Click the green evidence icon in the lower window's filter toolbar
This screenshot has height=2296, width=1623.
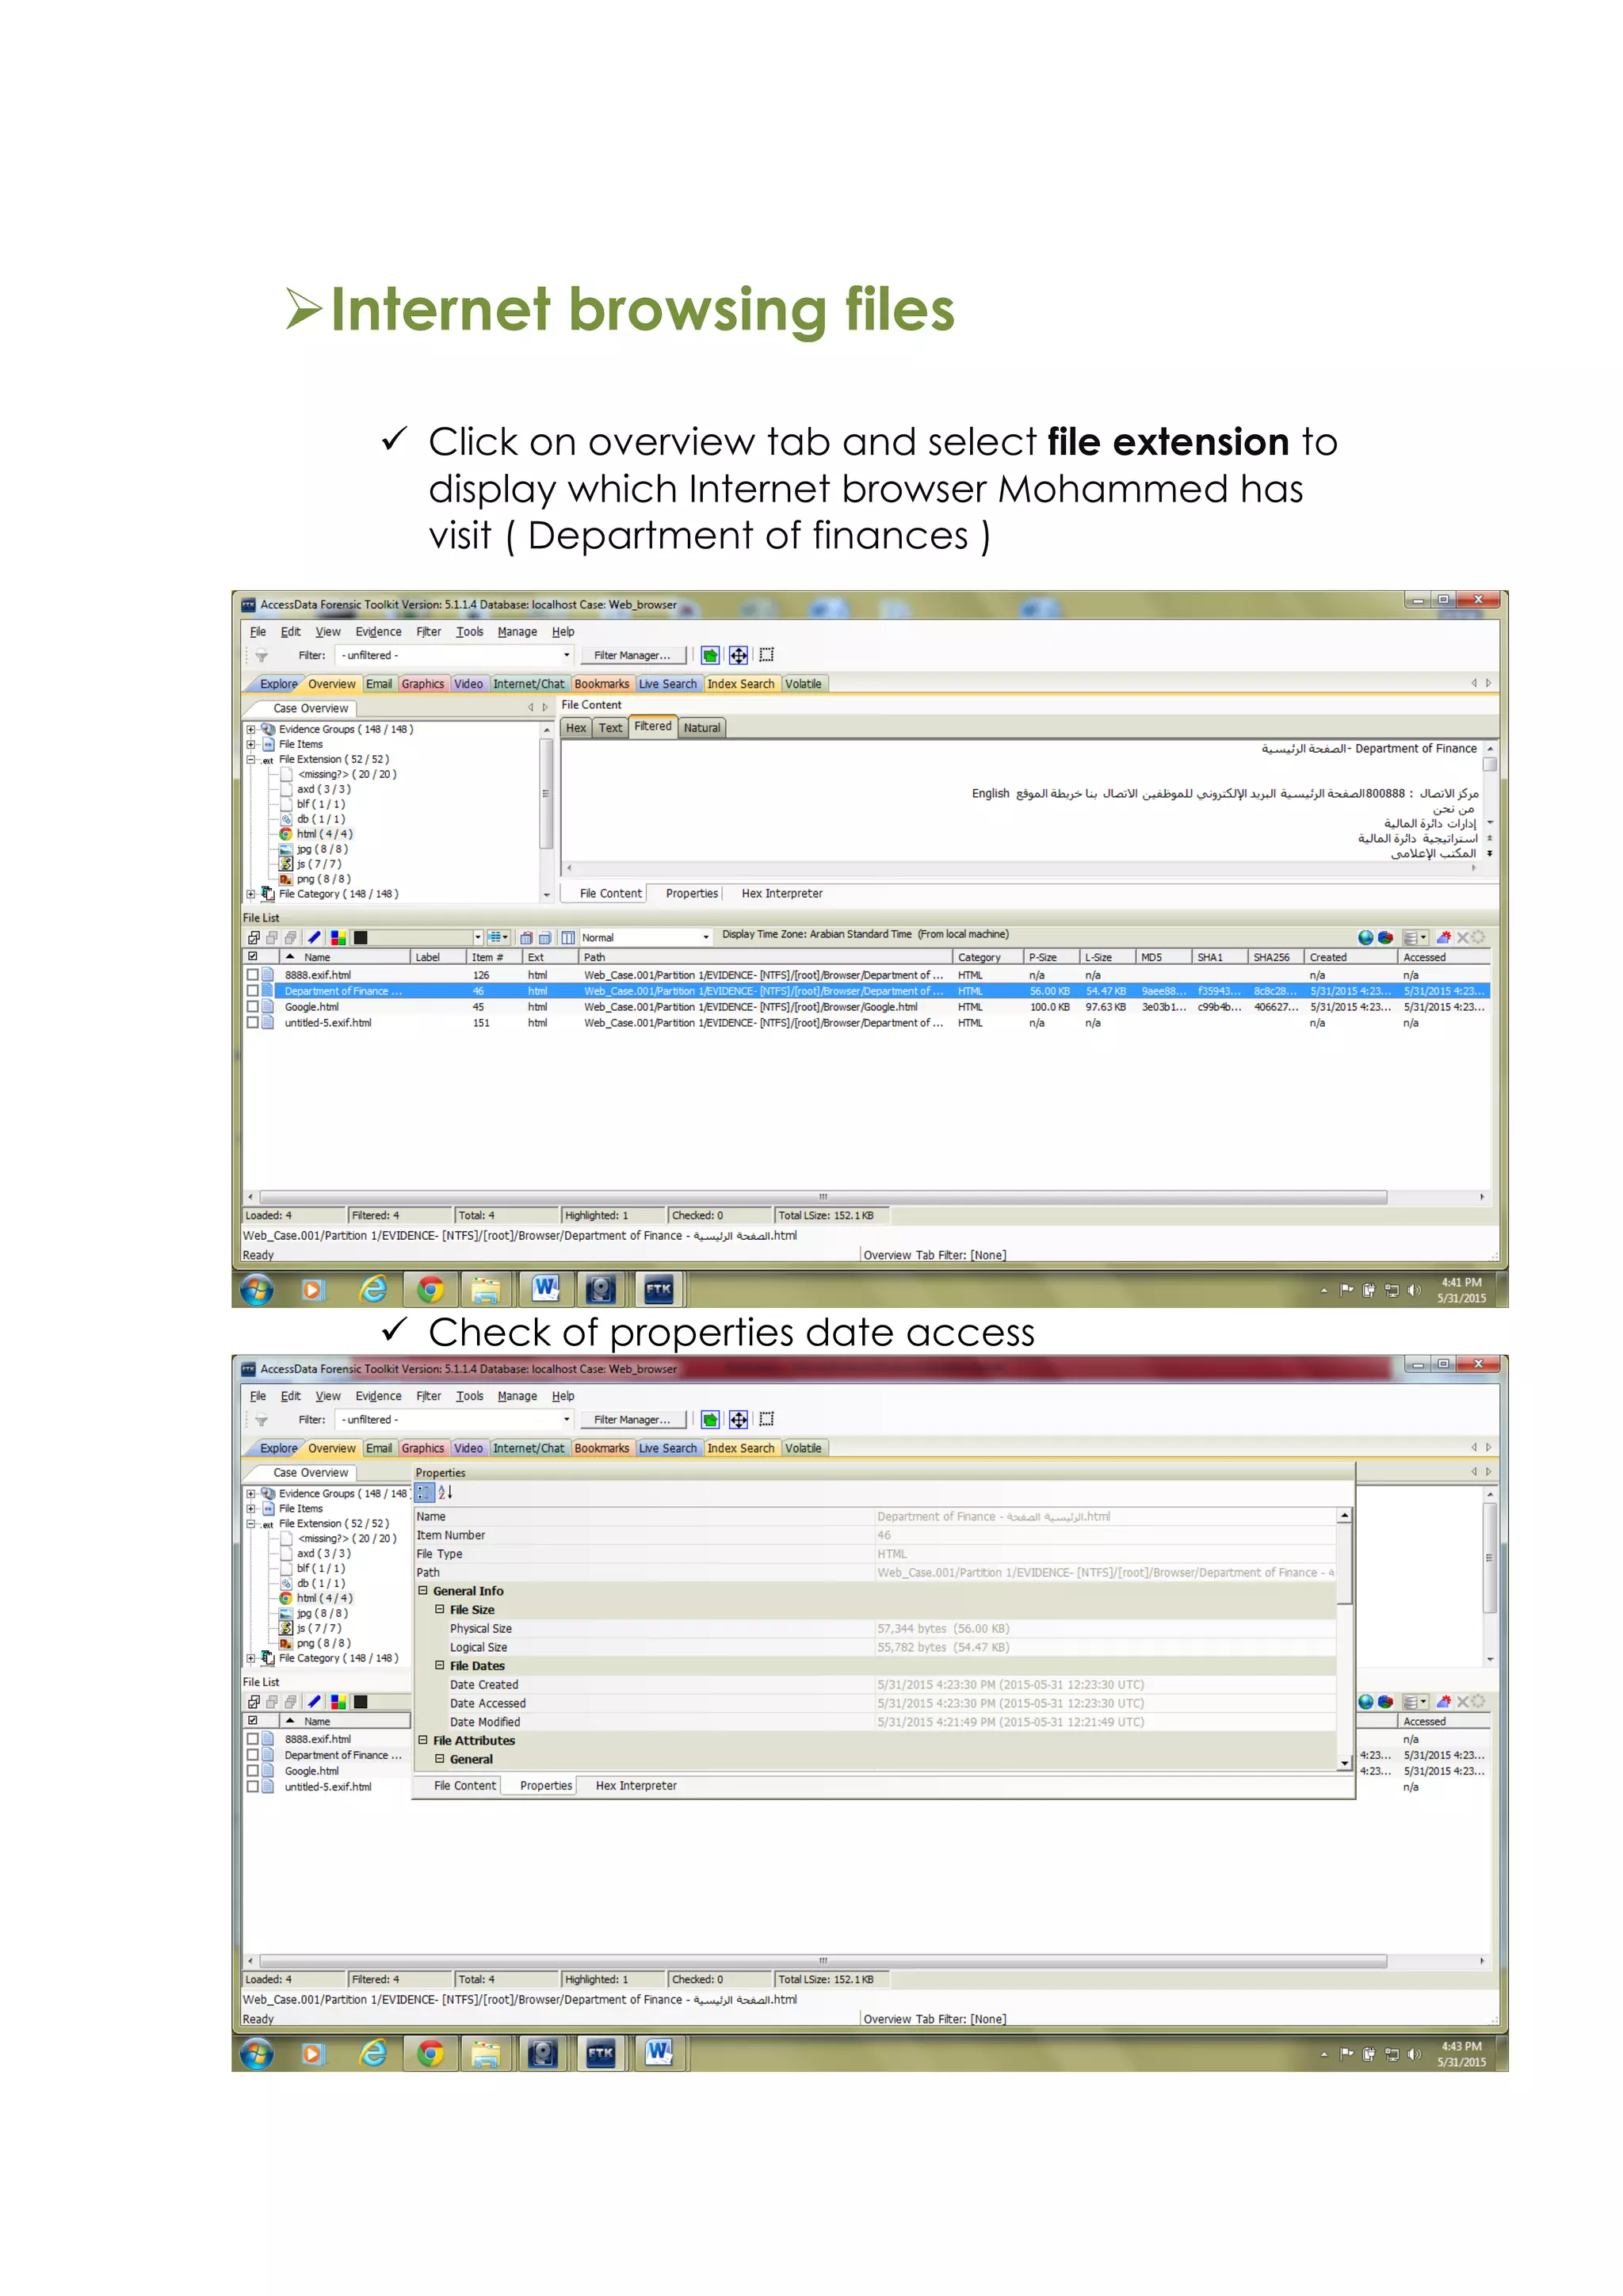pos(710,1419)
